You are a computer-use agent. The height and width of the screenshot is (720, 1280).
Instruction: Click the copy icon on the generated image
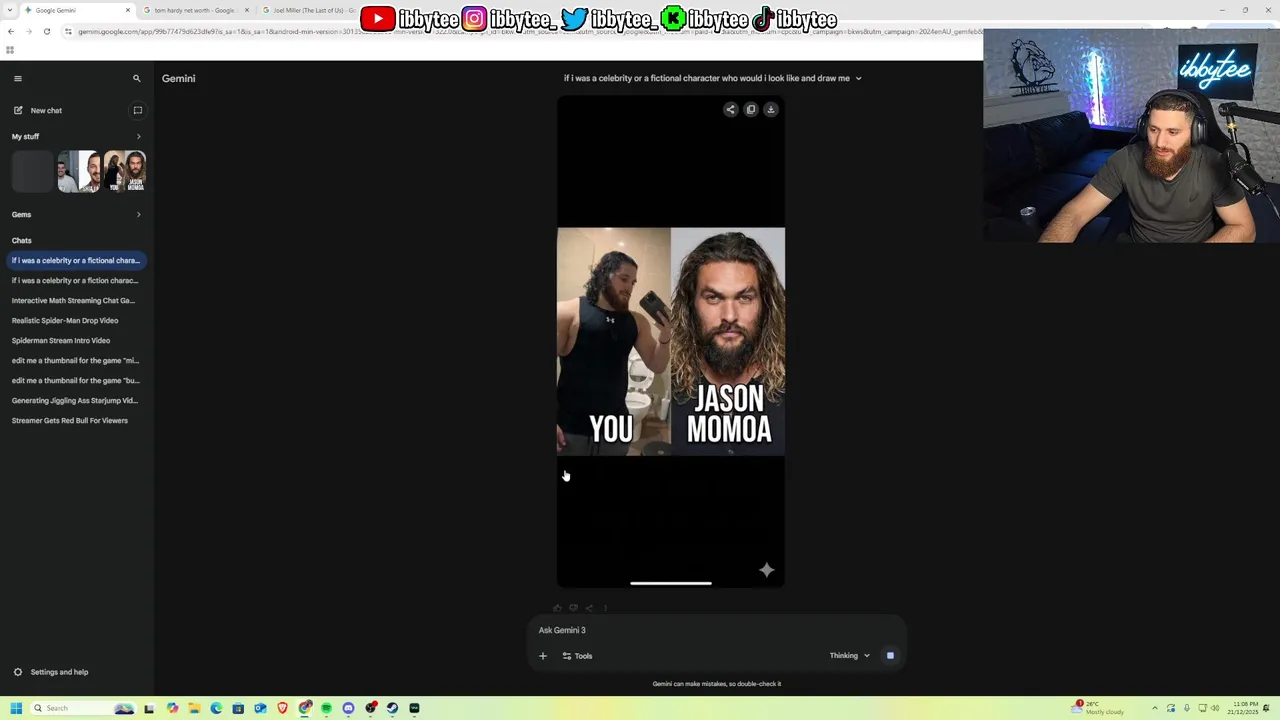click(751, 109)
